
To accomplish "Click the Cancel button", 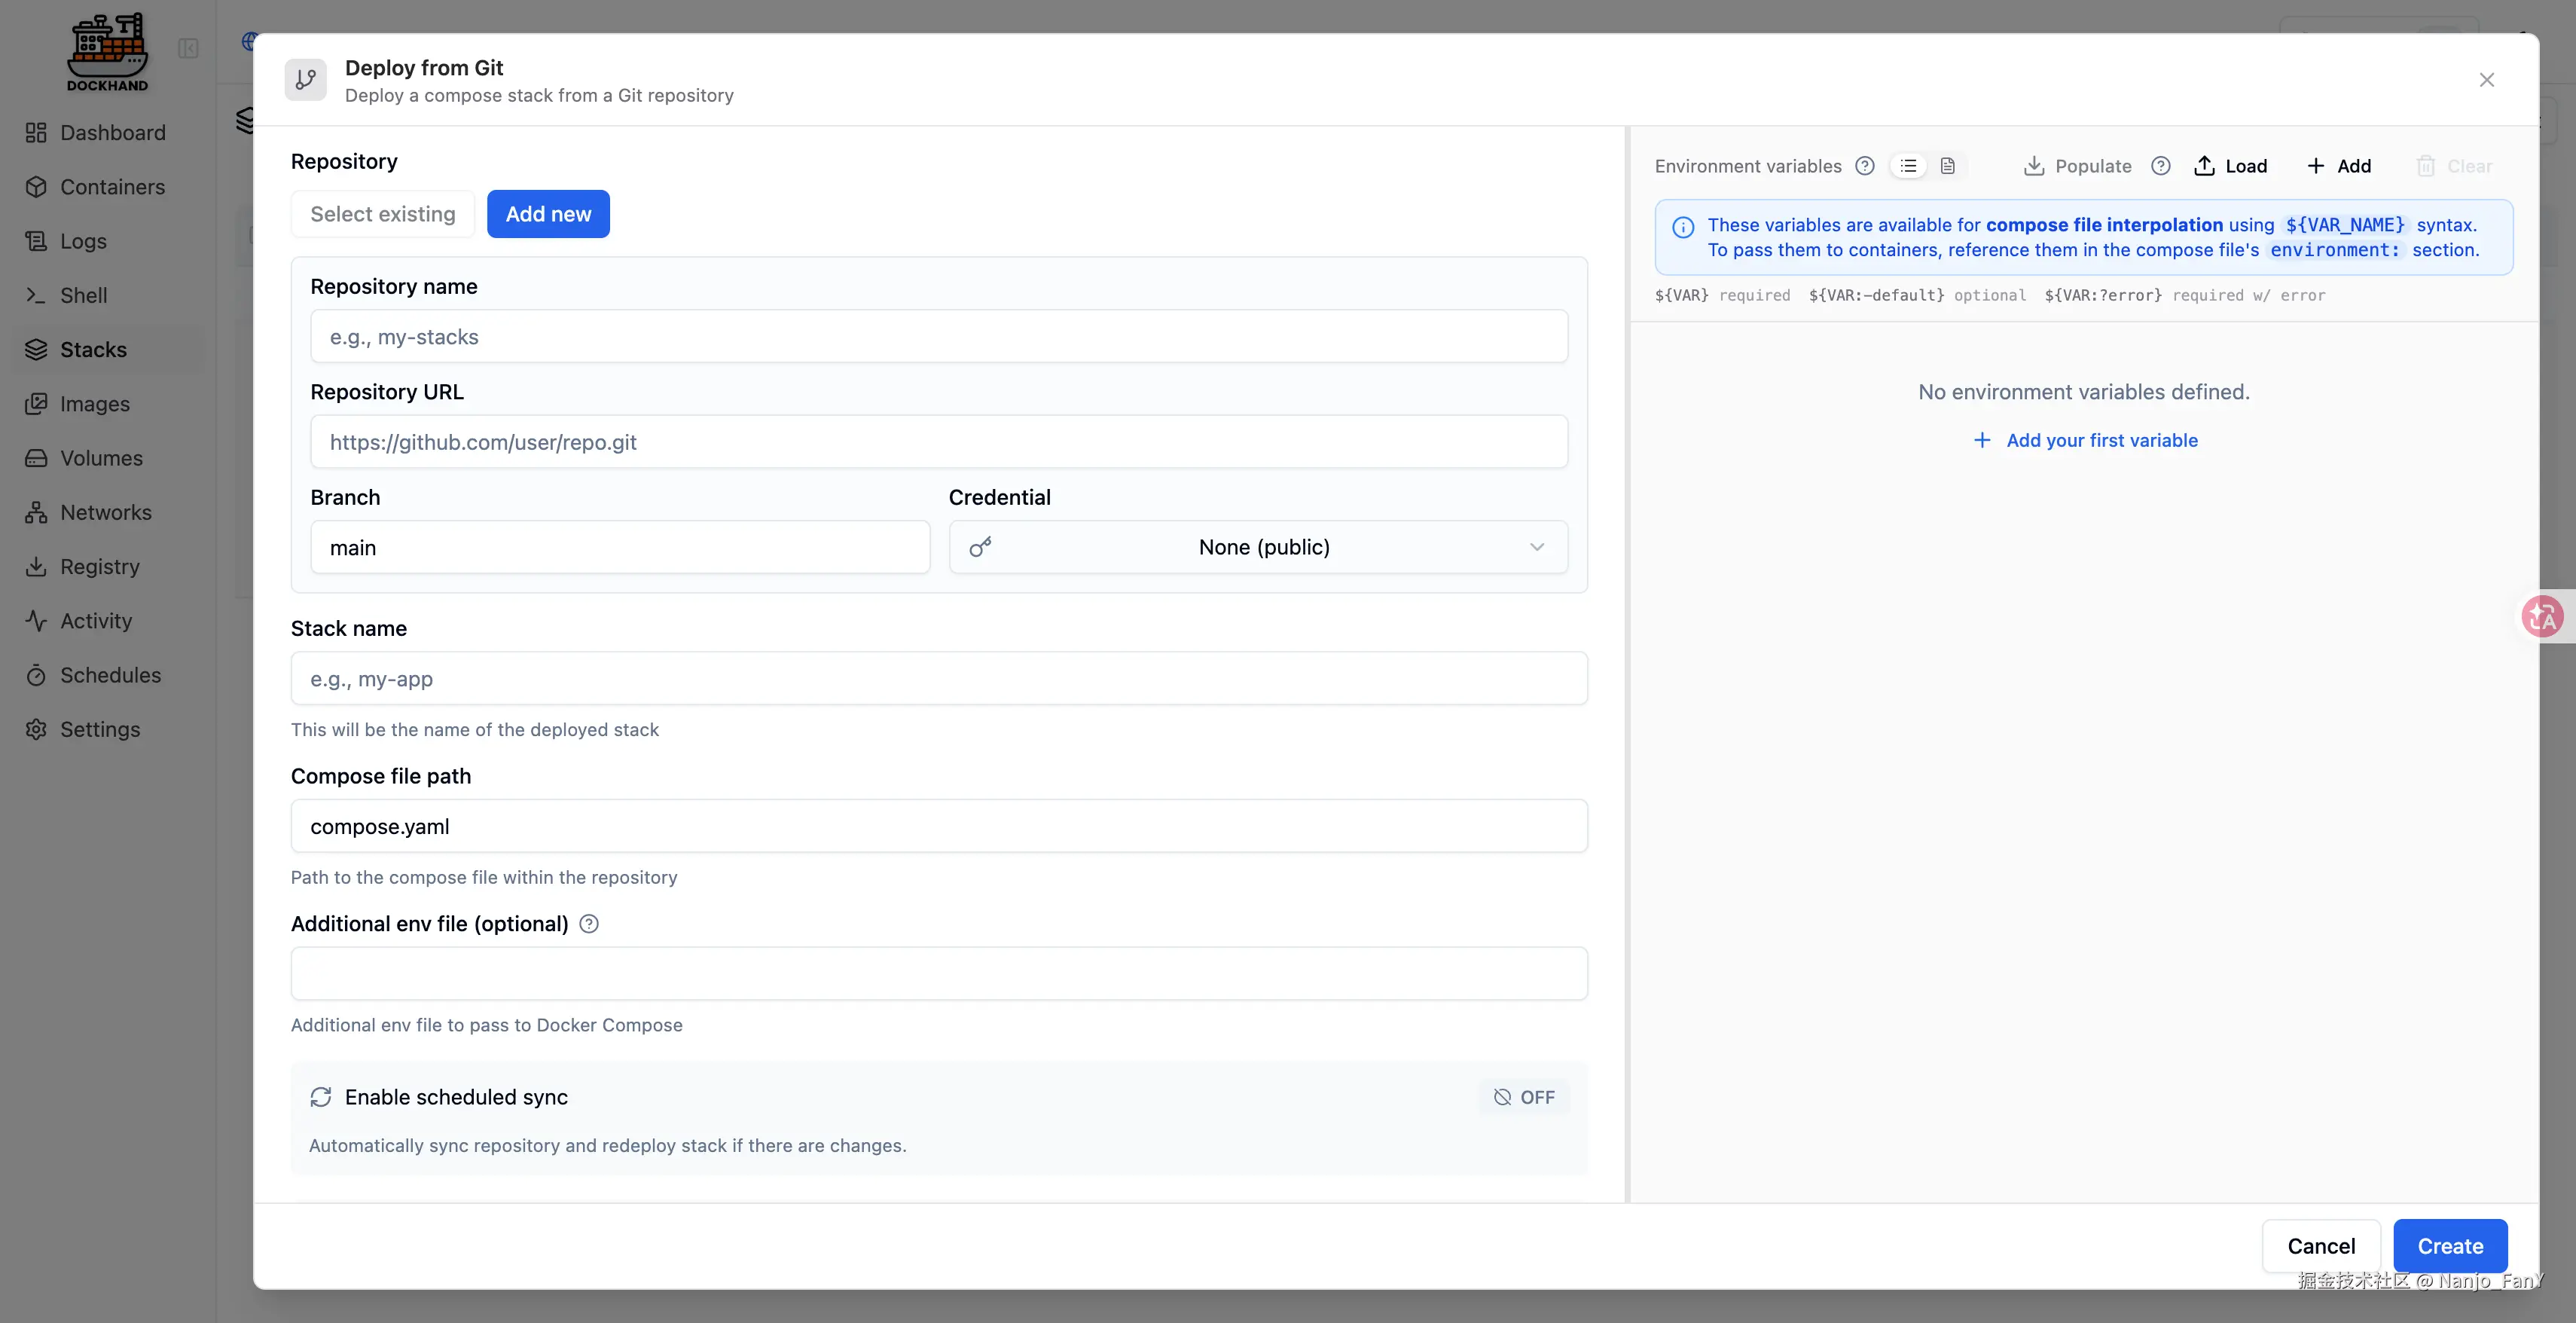I will tap(2321, 1246).
